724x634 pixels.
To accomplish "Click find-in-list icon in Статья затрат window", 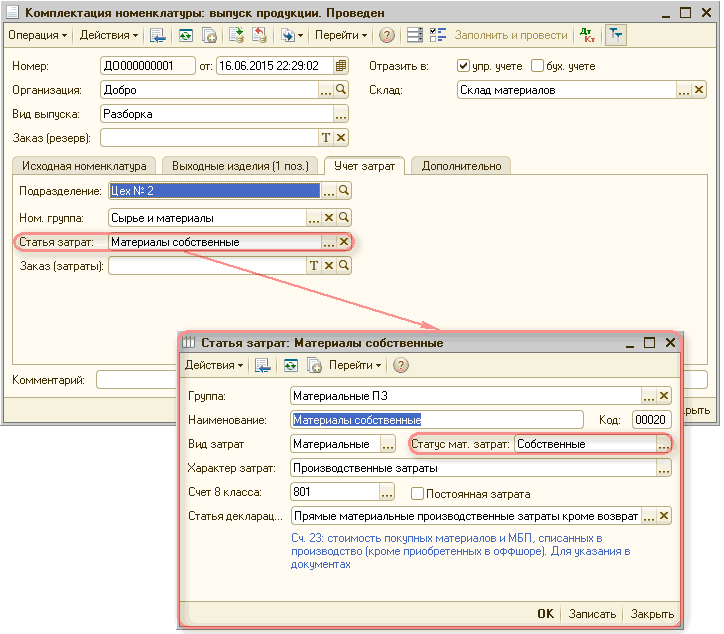I will [262, 365].
